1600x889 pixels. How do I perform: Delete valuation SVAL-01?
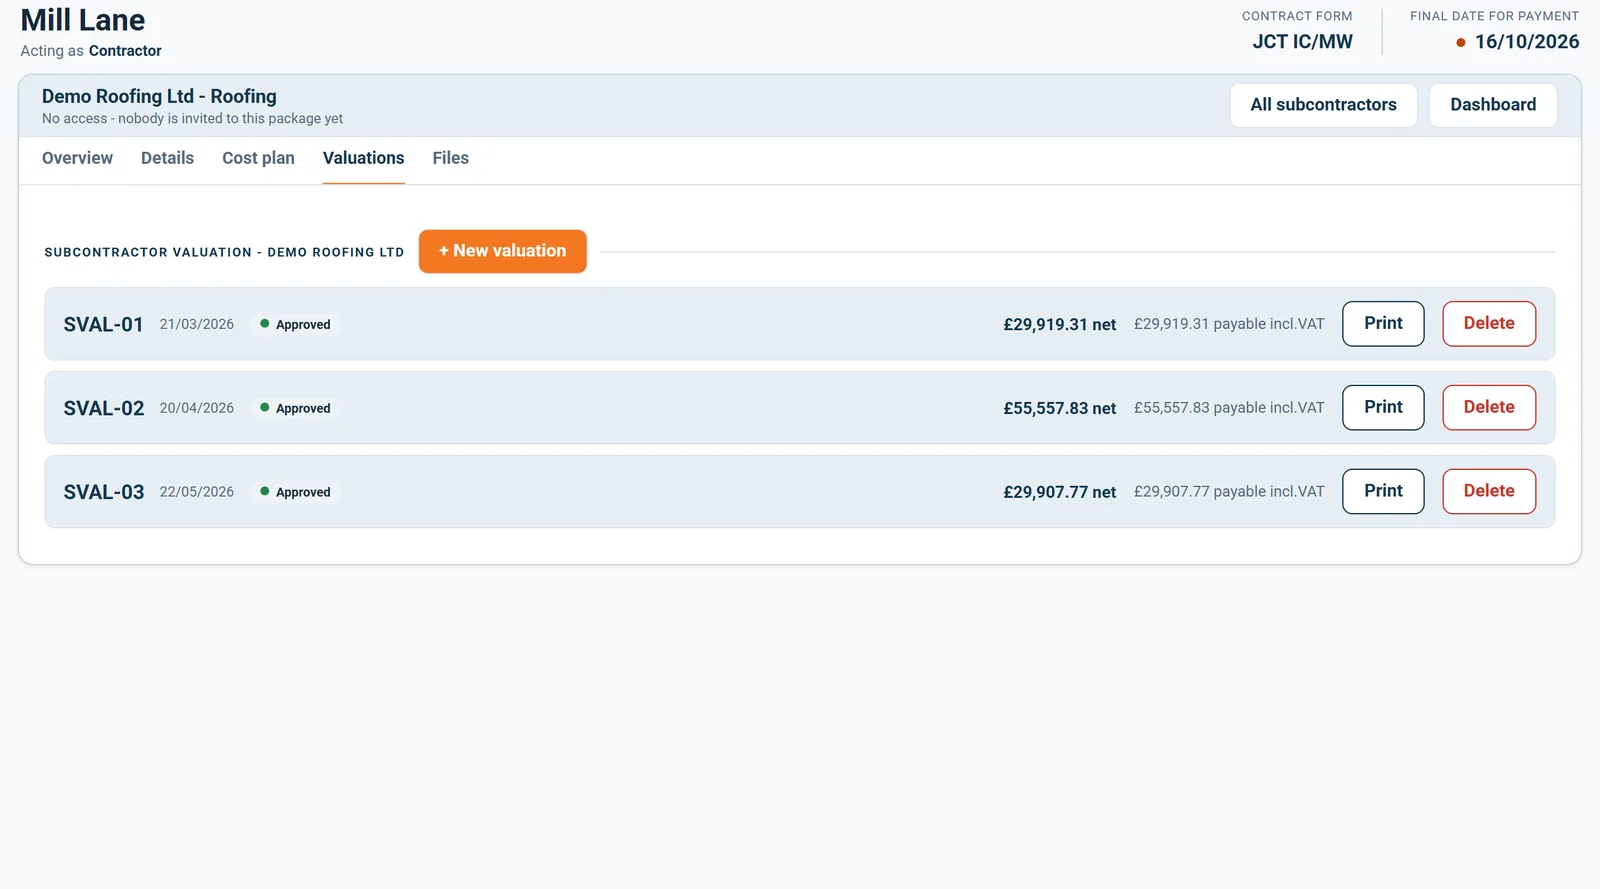click(1489, 324)
